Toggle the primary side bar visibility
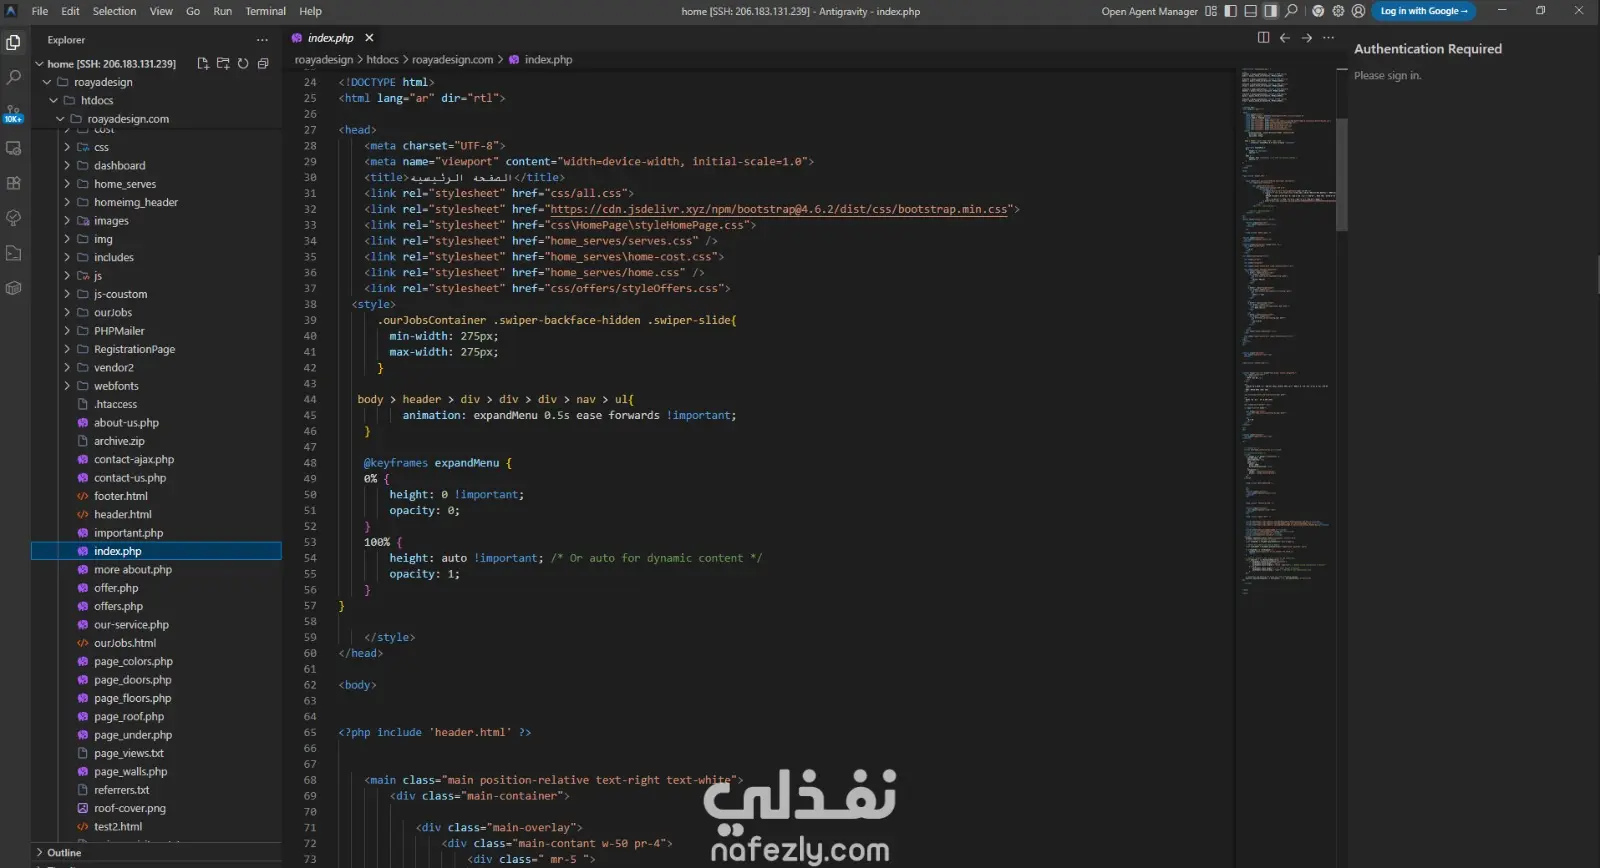Viewport: 1600px width, 868px height. (x=1231, y=11)
